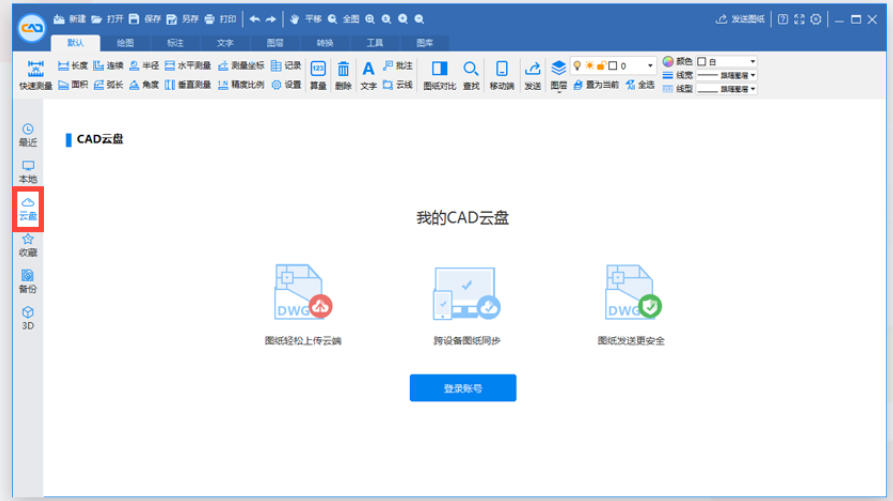Expand the 颜色 color dropdown

(753, 61)
